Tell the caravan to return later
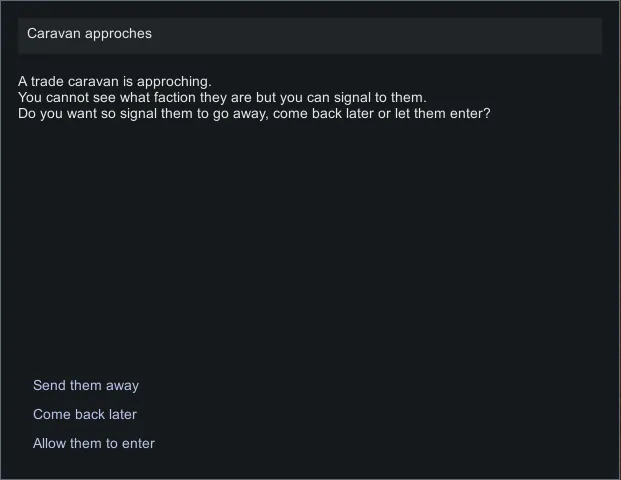Screen dimensions: 621x480 (x=85, y=414)
